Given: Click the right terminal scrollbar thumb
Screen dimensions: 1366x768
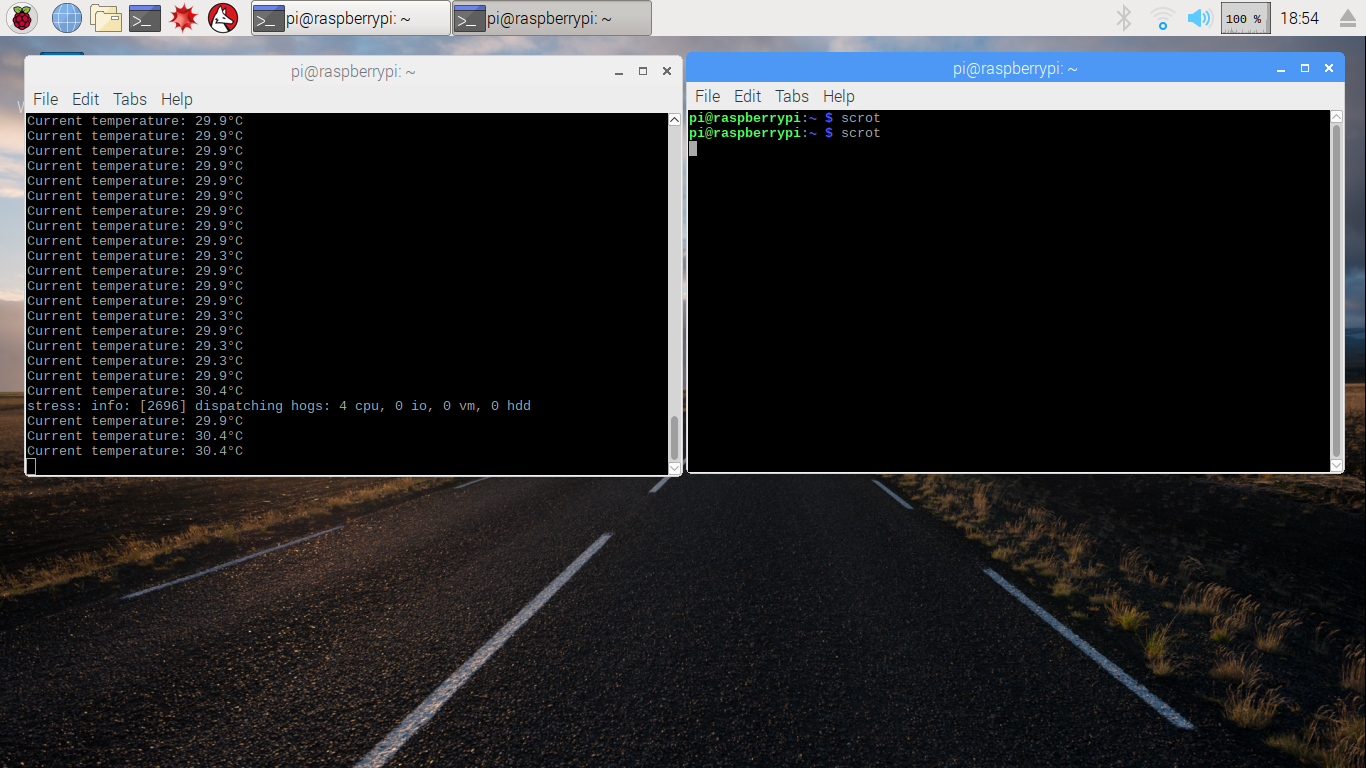Looking at the screenshot, I should pos(1337,291).
